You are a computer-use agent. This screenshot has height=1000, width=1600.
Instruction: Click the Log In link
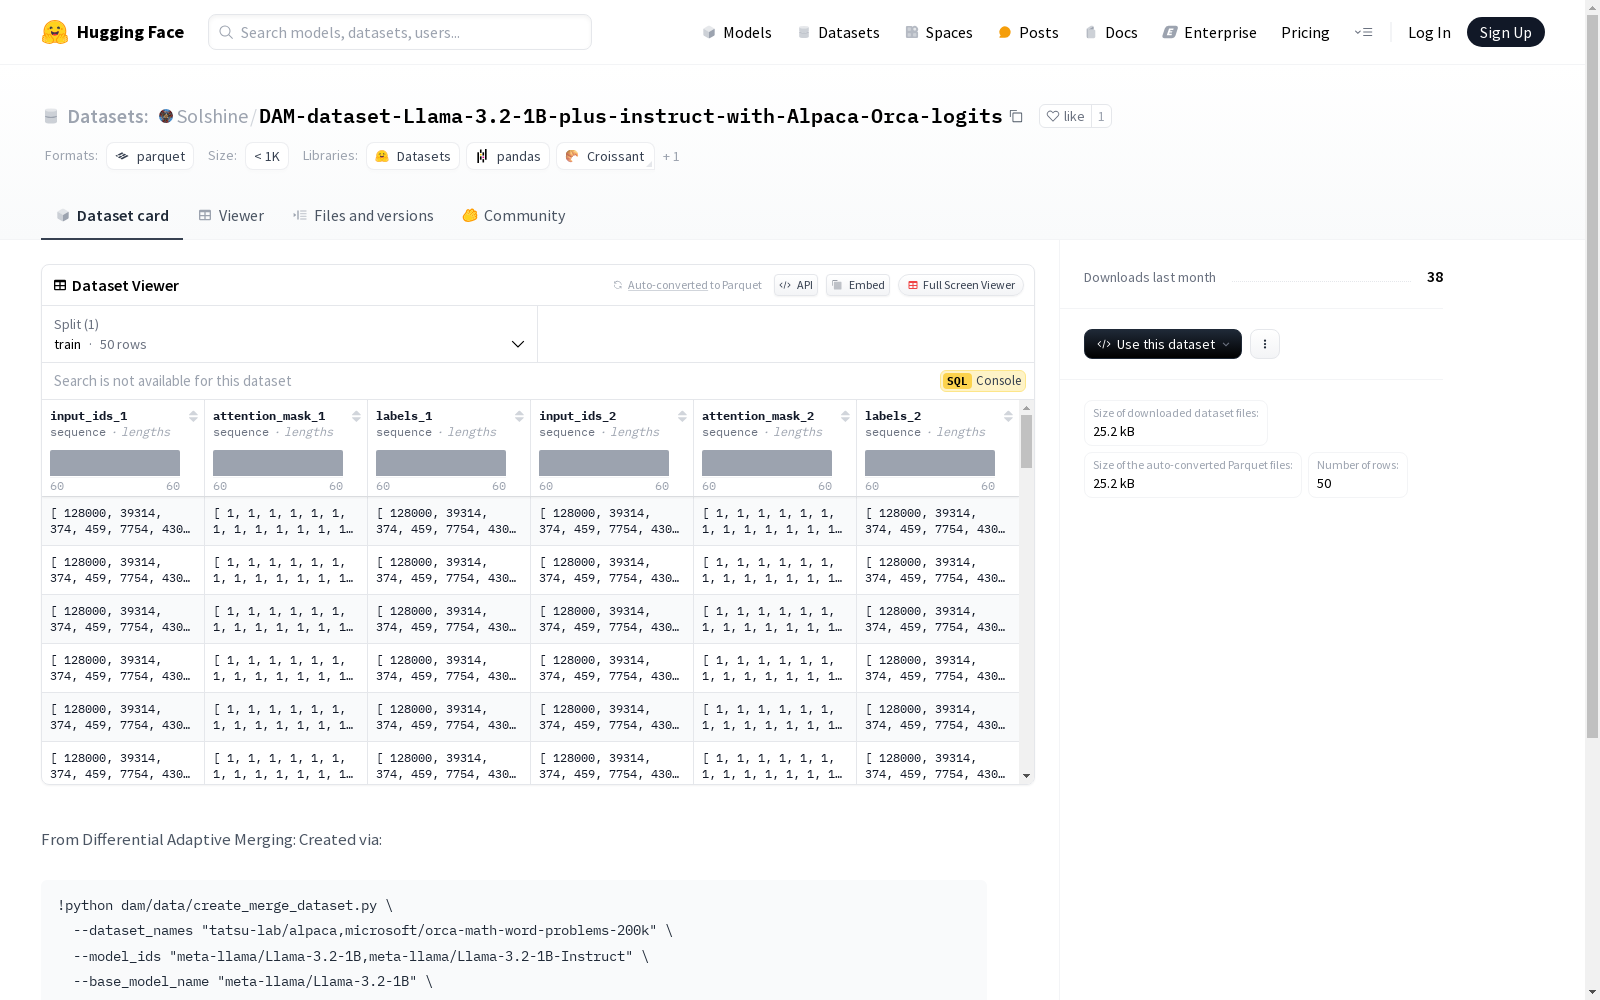pyautogui.click(x=1429, y=32)
